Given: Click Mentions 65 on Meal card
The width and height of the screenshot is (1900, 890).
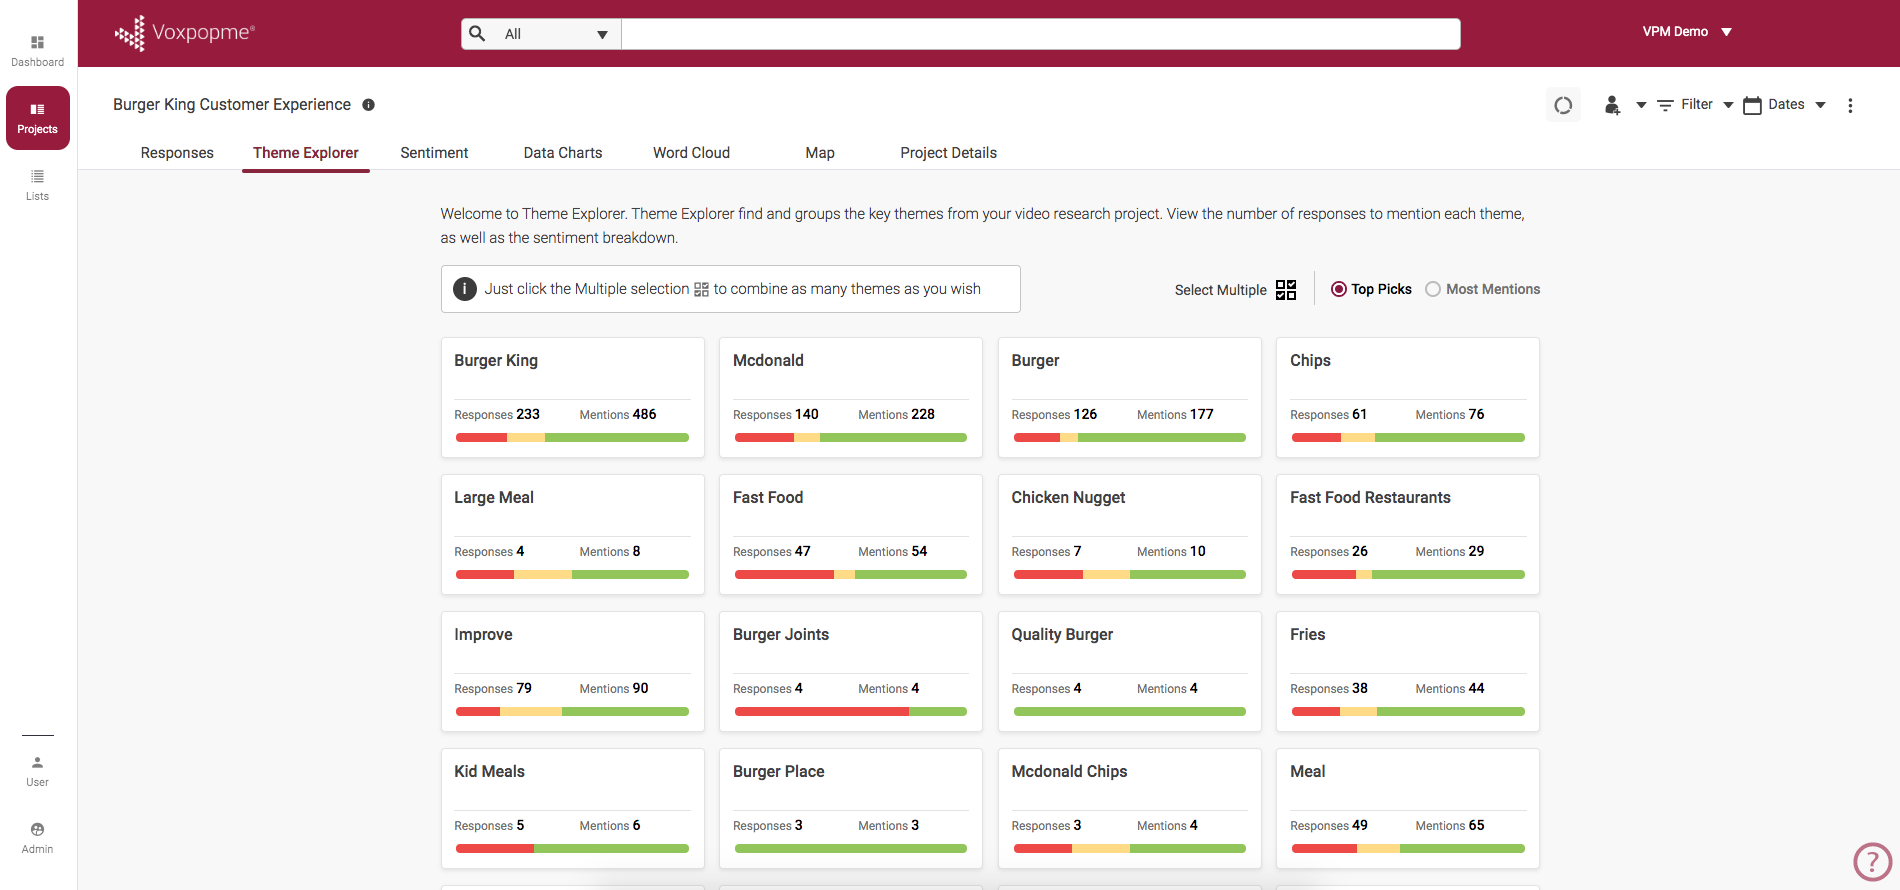Looking at the screenshot, I should tap(1450, 826).
